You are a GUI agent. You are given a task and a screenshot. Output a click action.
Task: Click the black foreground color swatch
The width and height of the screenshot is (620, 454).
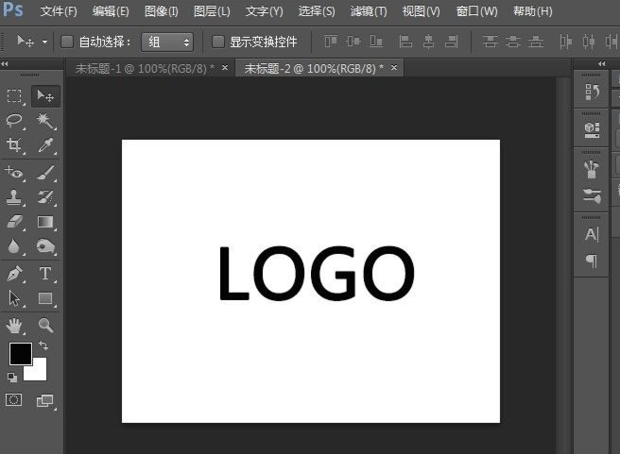[x=20, y=353]
